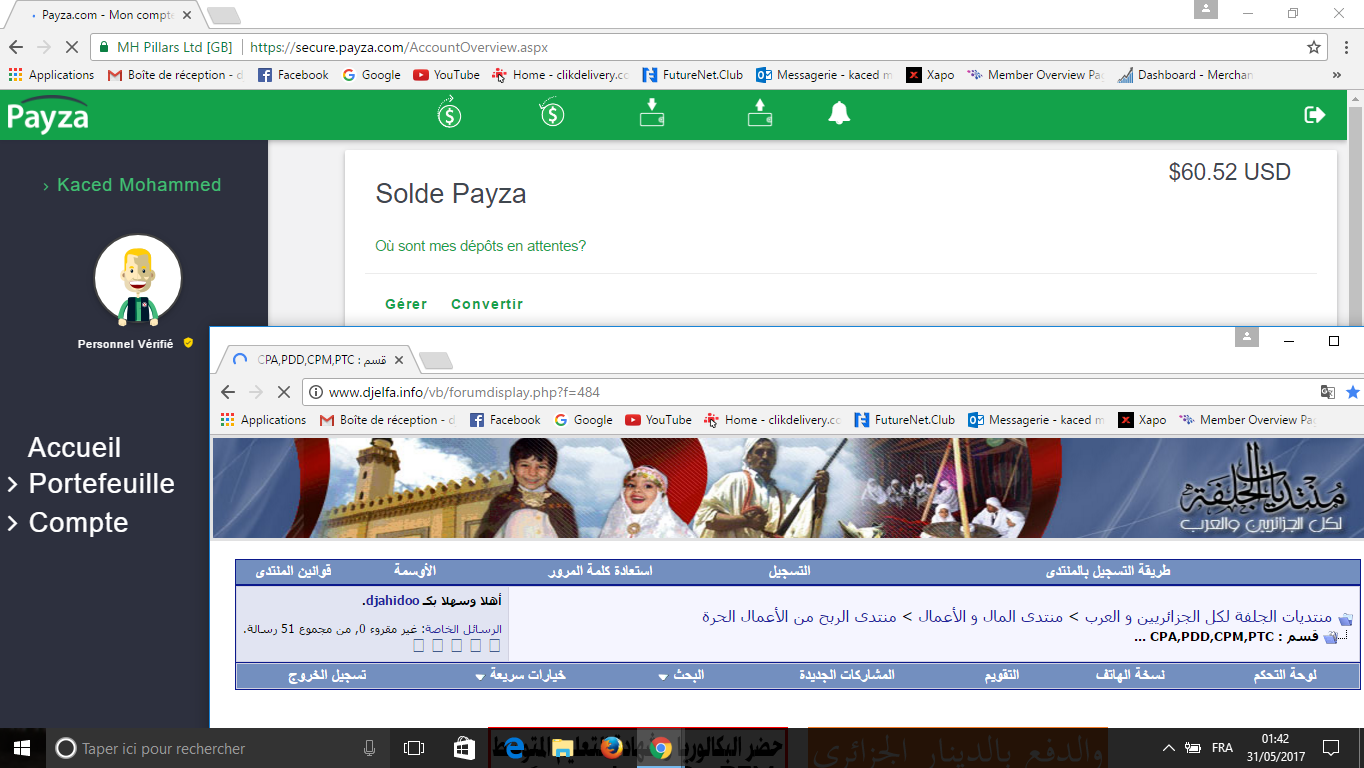Show hidden bookmarks with the double chevron in Payza window
This screenshot has height=768, width=1364.
click(1337, 75)
